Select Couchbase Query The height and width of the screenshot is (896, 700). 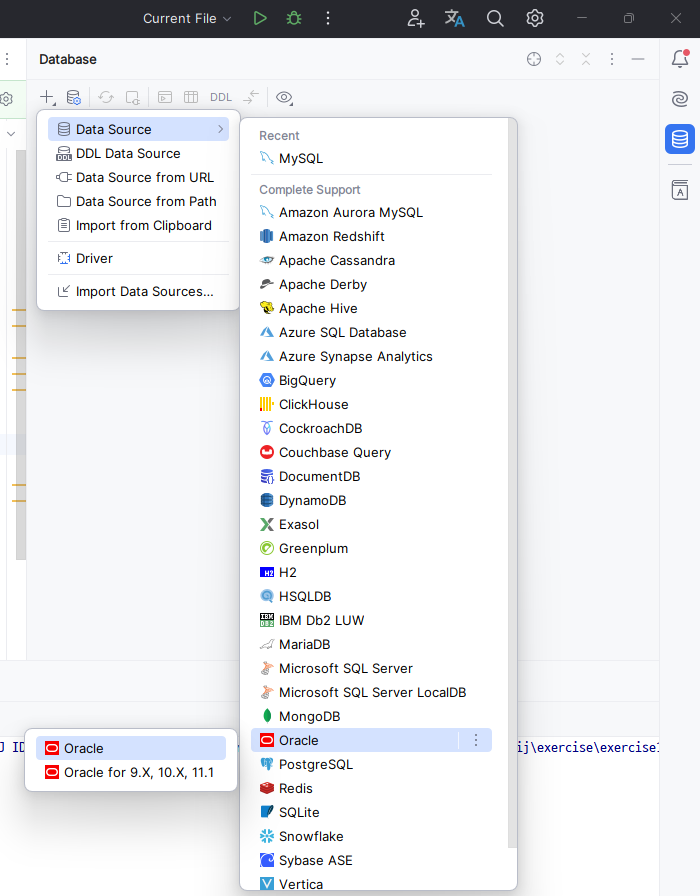tap(371, 453)
